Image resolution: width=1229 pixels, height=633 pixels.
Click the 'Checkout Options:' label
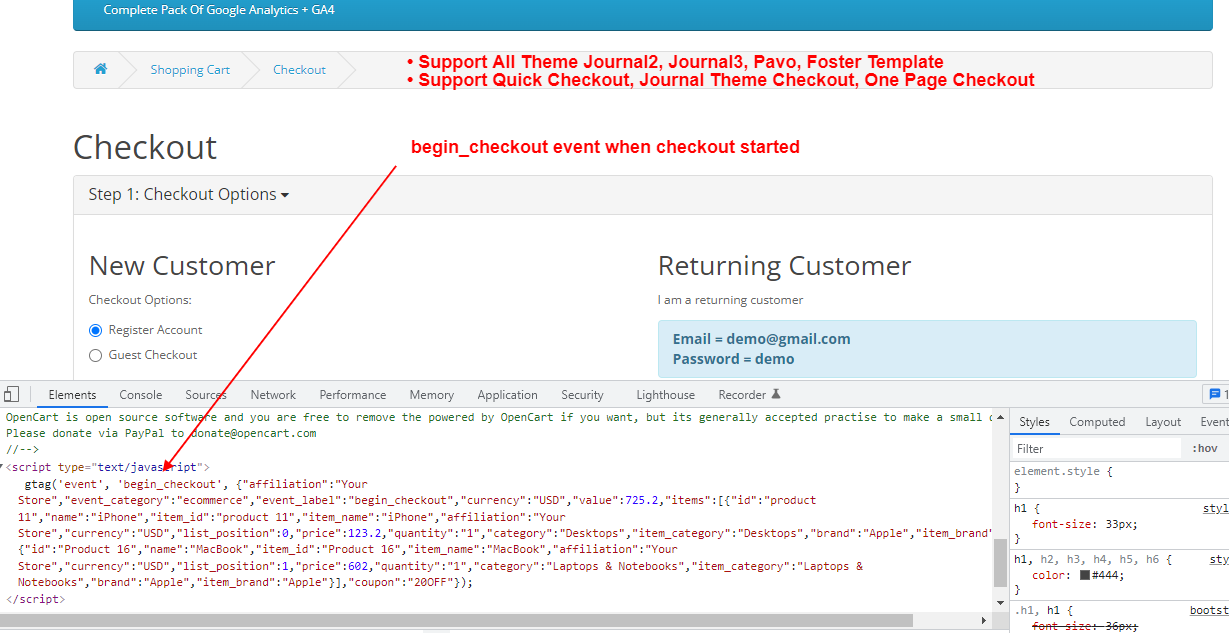coord(140,300)
